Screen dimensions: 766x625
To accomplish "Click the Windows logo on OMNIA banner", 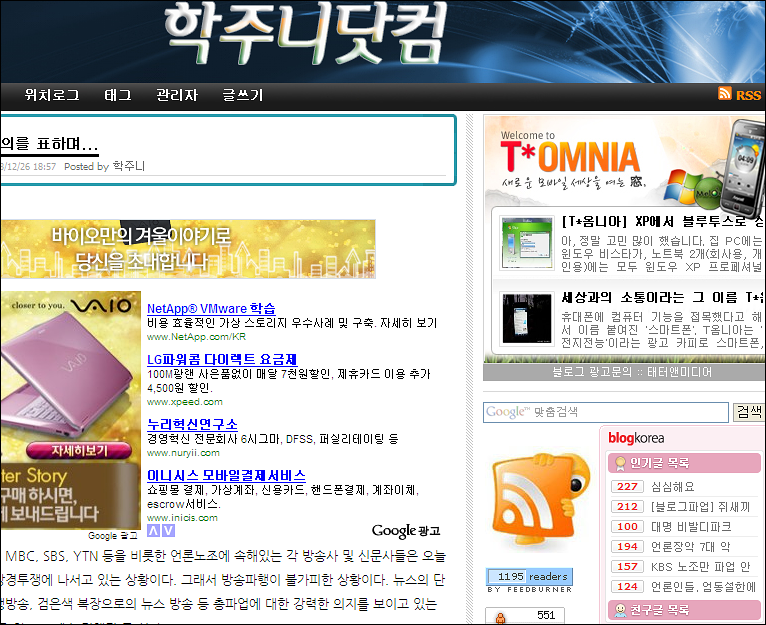I will pos(683,188).
